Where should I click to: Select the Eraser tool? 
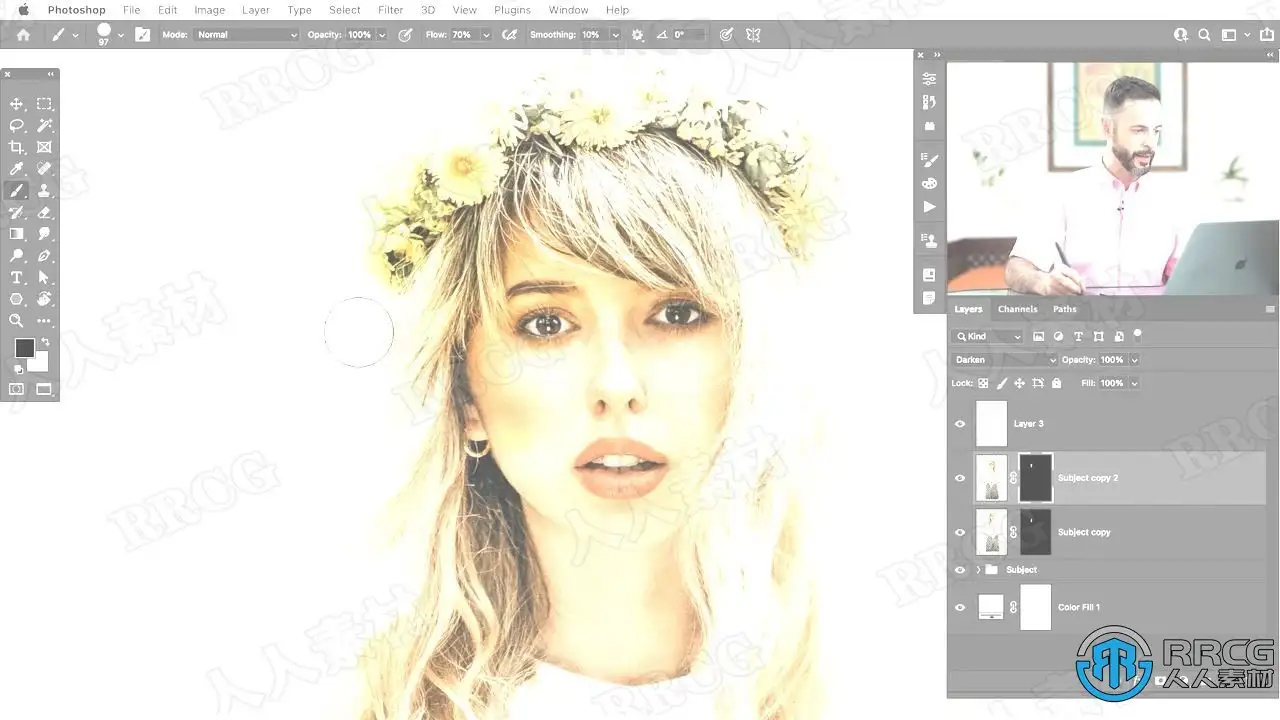(x=44, y=213)
